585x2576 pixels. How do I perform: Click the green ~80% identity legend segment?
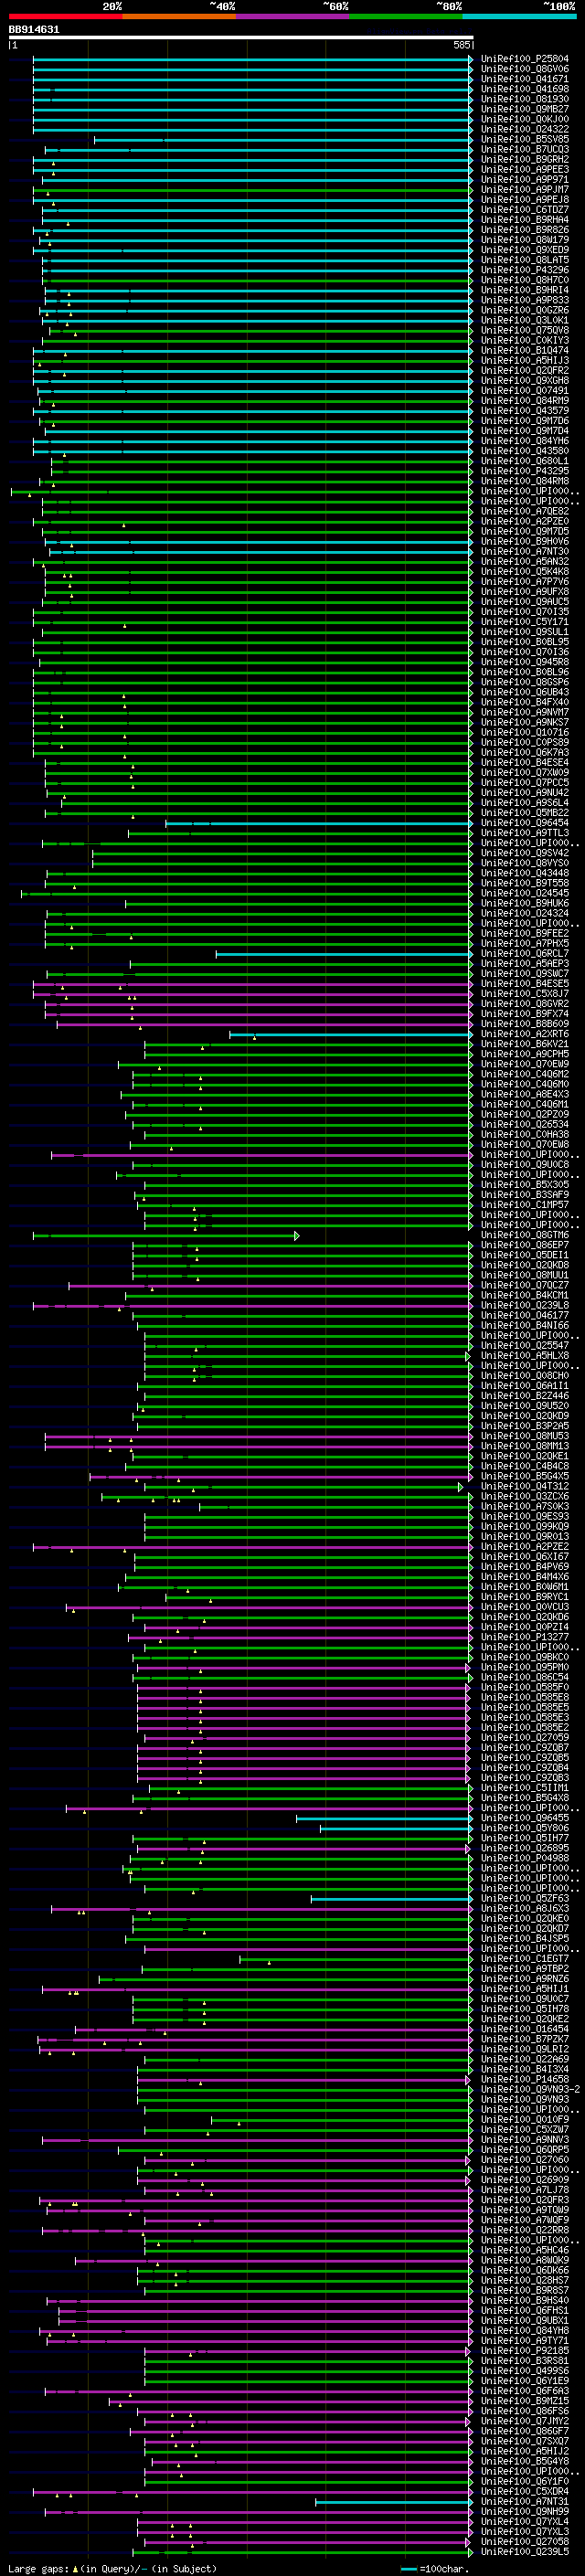click(x=406, y=16)
